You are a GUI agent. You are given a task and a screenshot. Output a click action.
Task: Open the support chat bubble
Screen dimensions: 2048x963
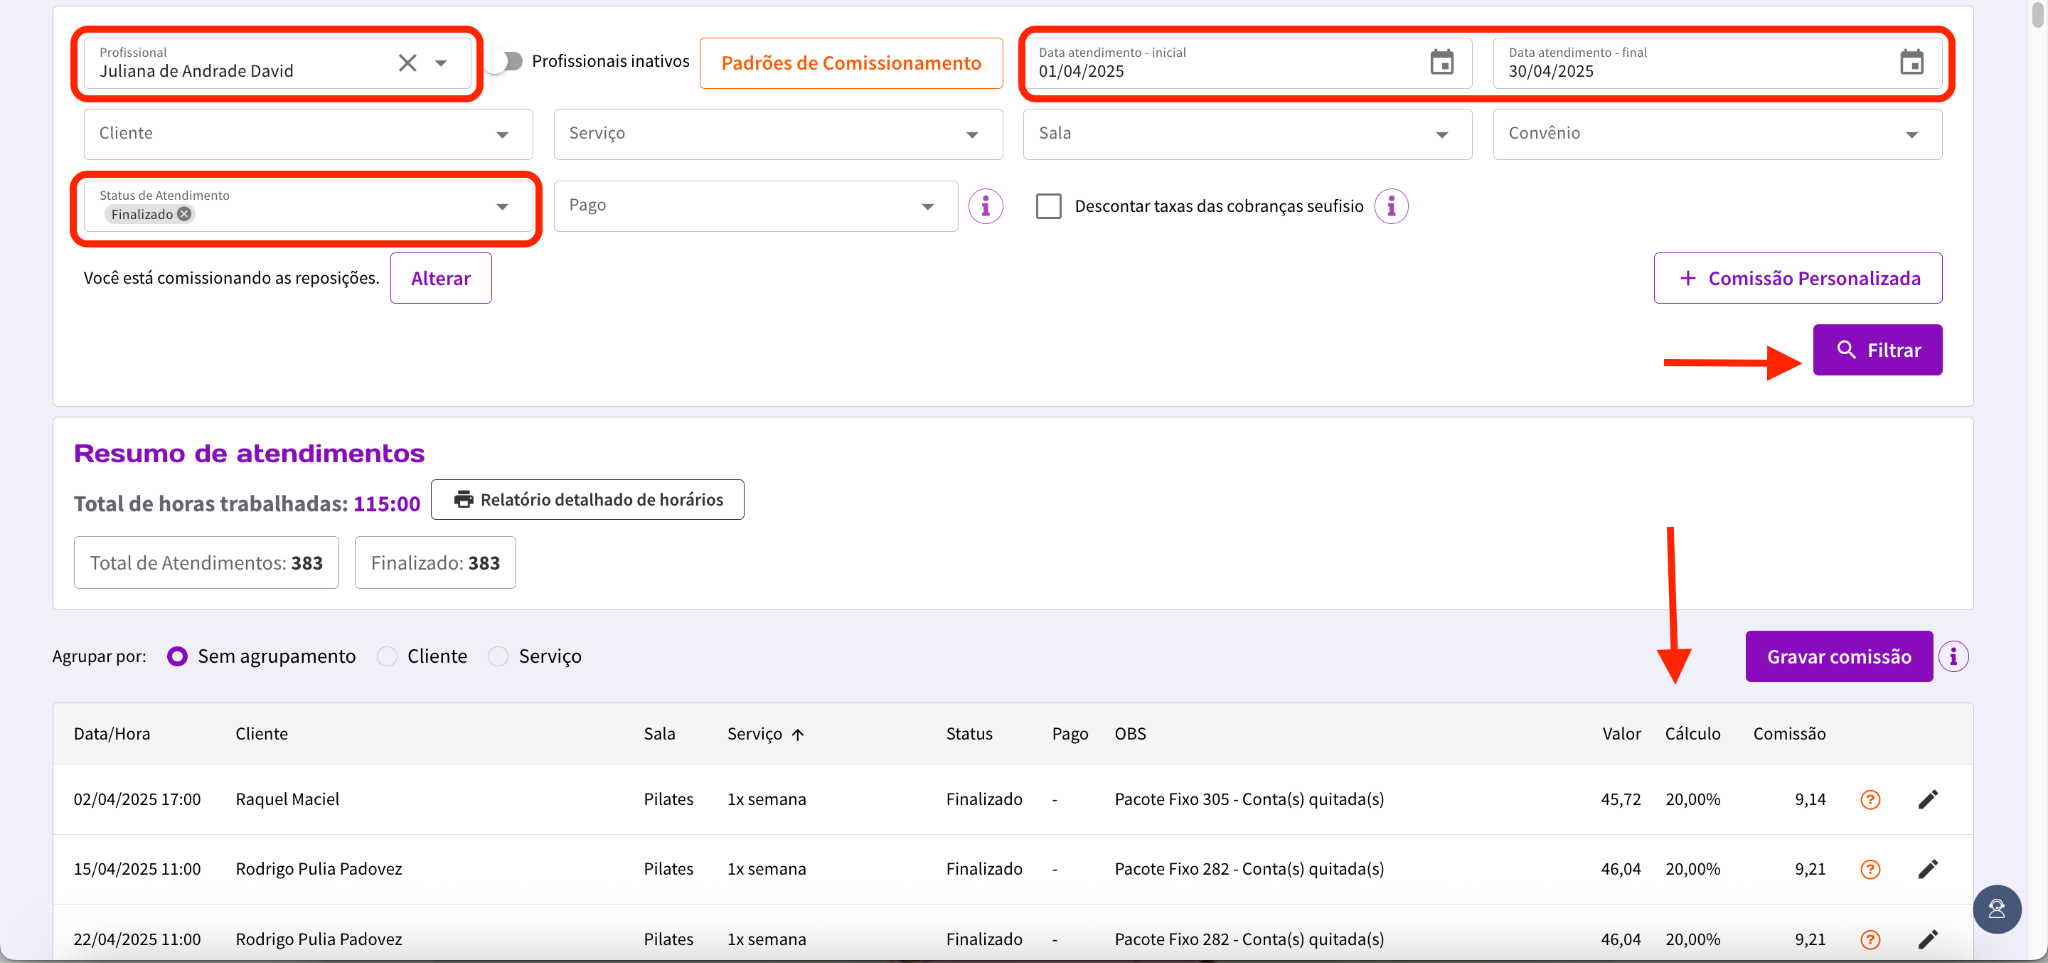1996,909
